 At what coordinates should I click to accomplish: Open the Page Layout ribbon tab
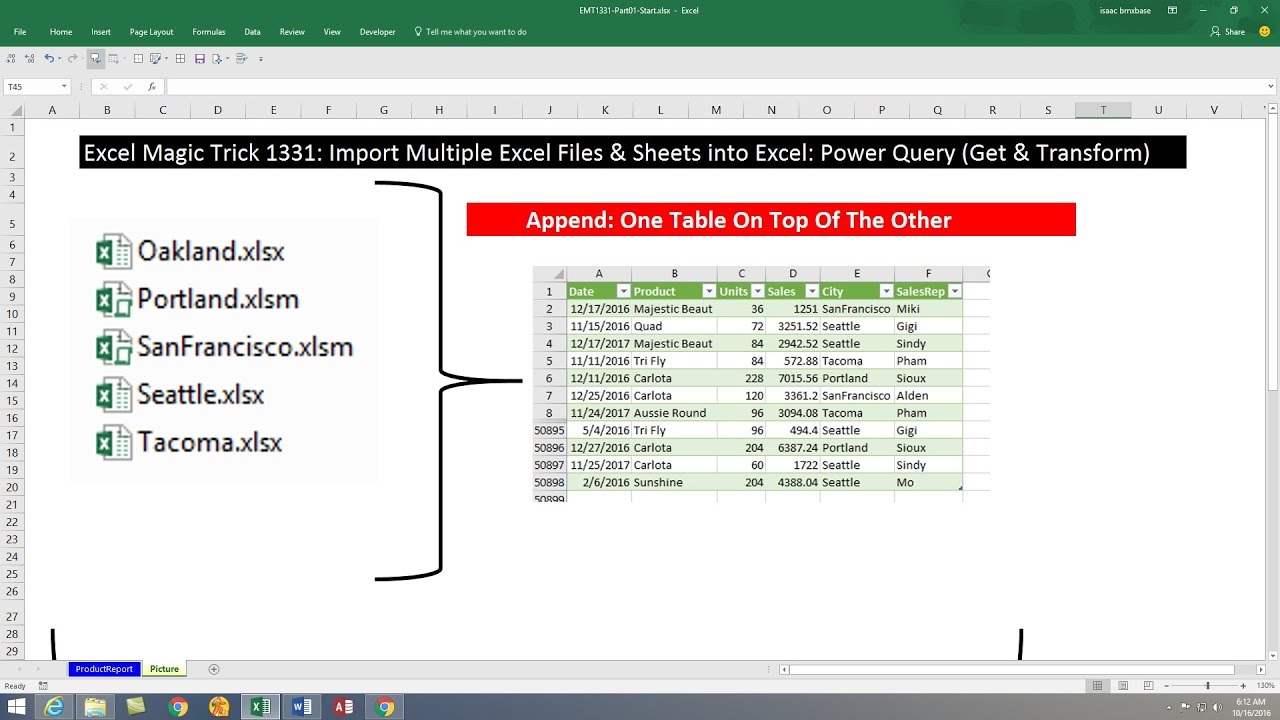click(151, 32)
